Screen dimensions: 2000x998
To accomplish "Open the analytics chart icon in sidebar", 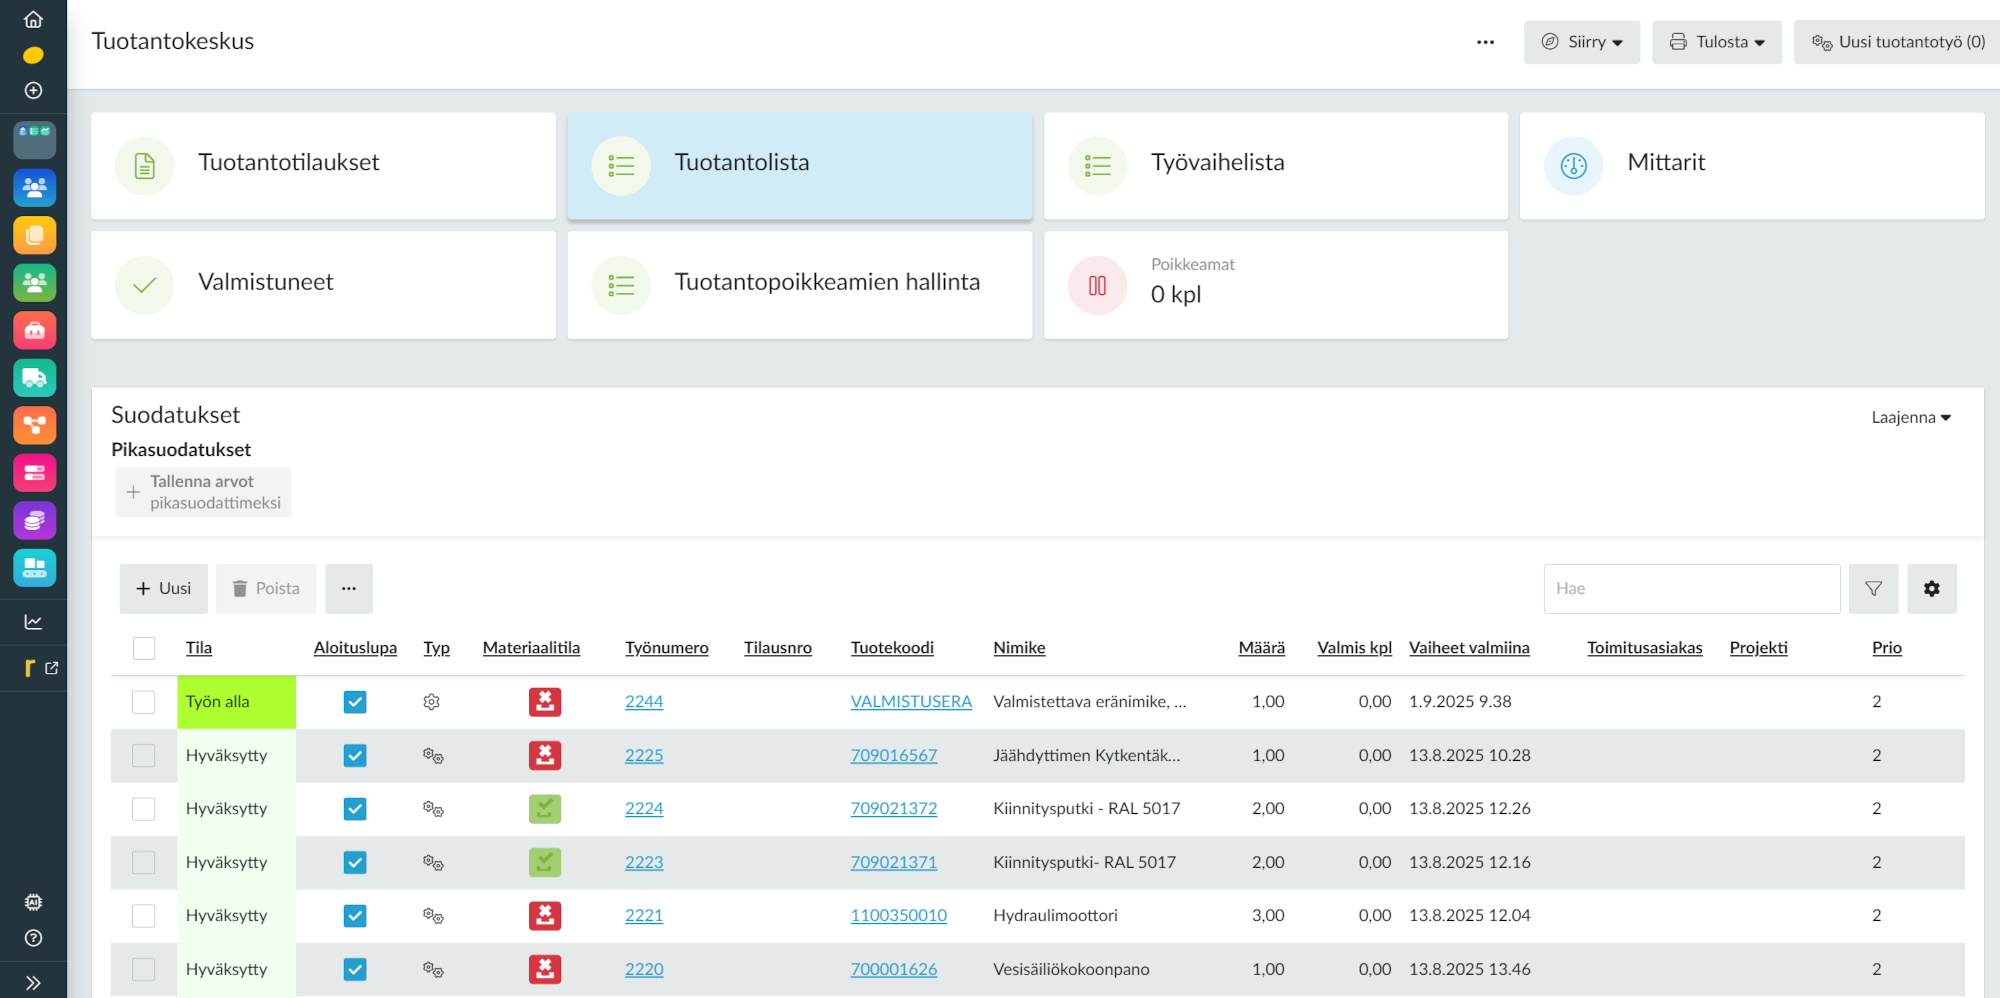I will tap(33, 621).
